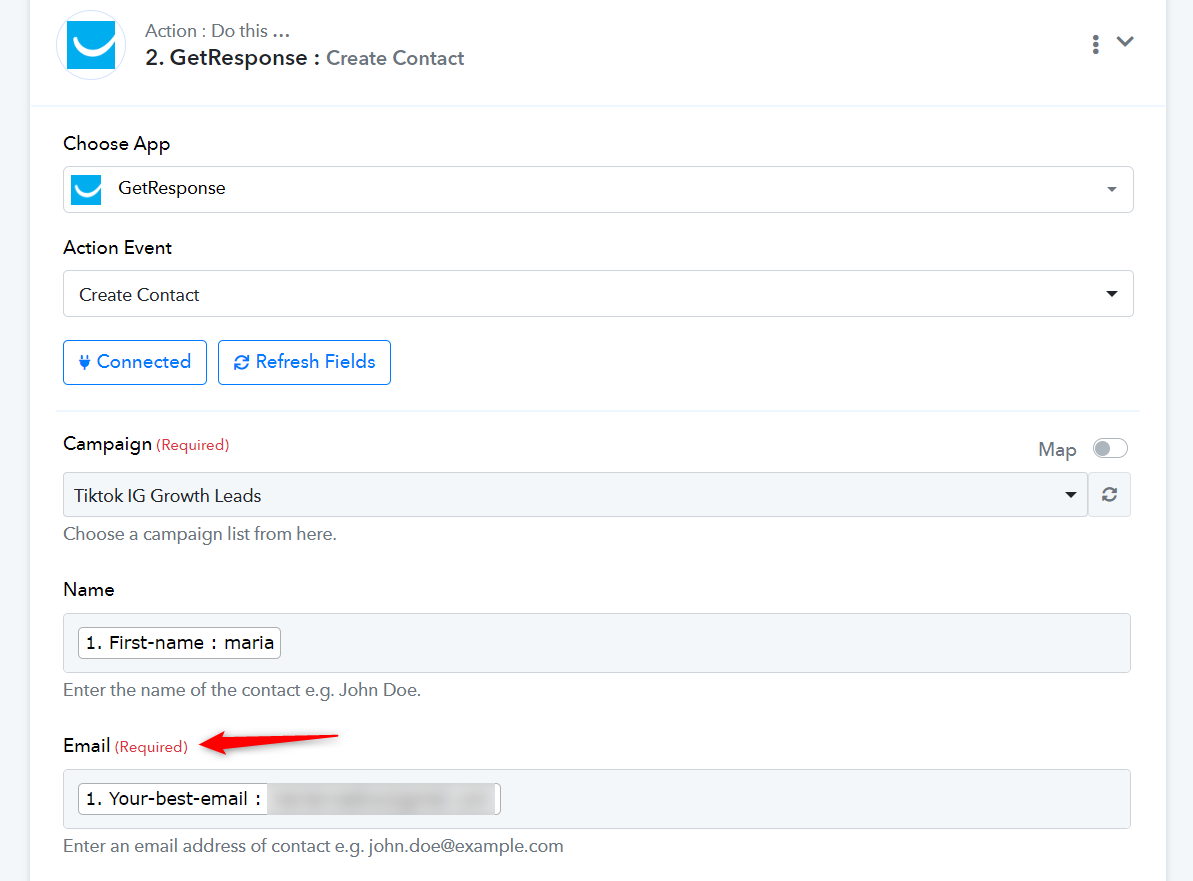Click the refresh icon on Refresh Fields

[241, 363]
